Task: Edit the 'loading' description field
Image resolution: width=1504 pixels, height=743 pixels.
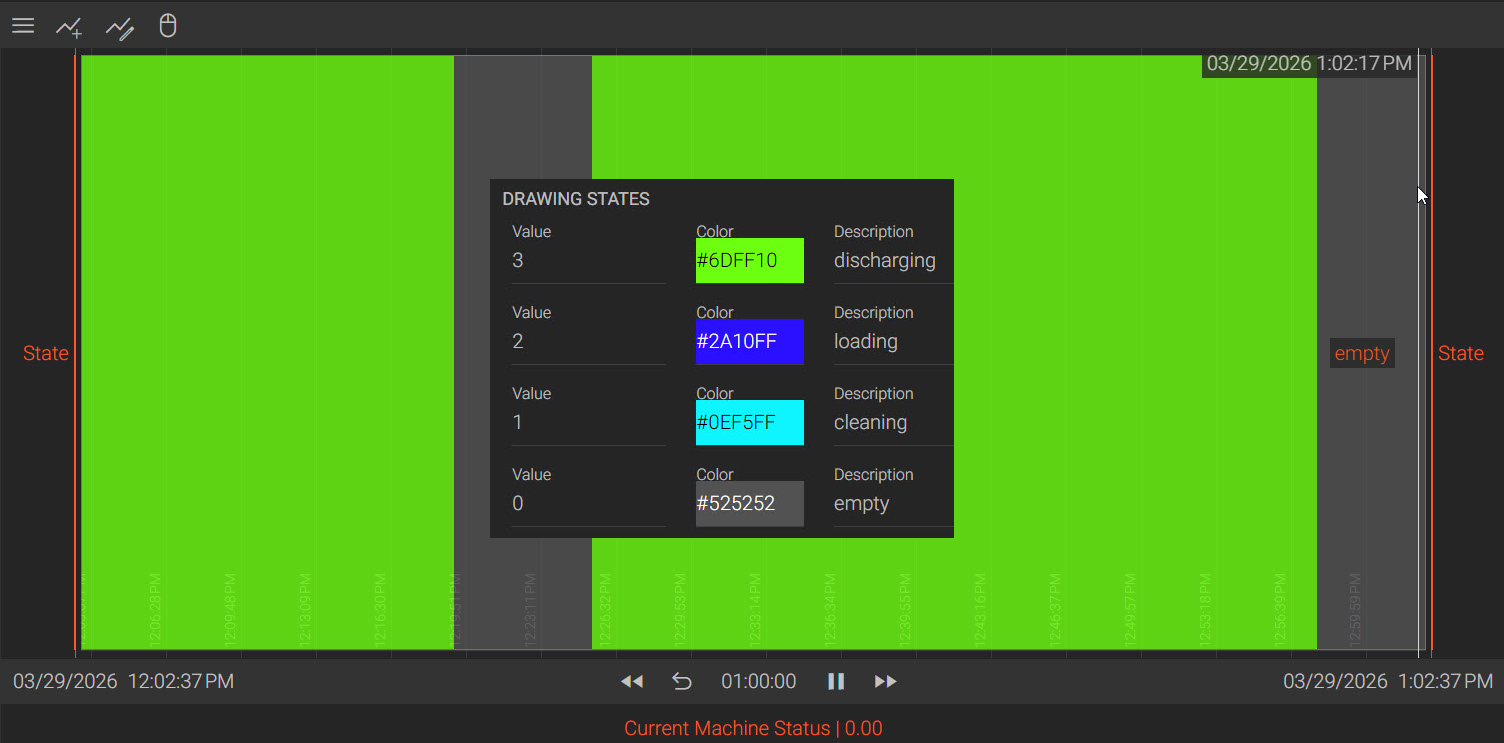Action: (x=893, y=342)
